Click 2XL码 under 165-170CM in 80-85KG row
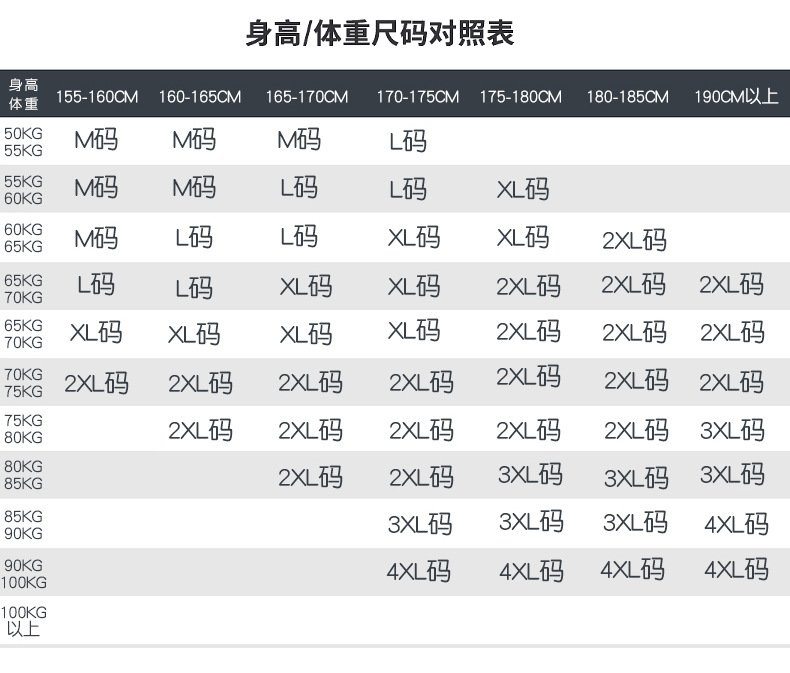The height and width of the screenshot is (673, 790). coord(310,477)
